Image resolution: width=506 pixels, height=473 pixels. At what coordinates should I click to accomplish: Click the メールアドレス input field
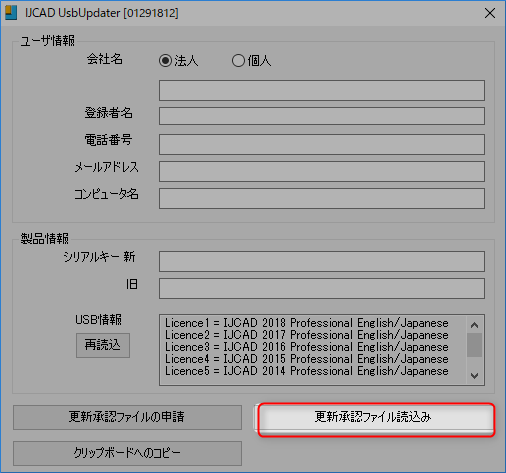[x=322, y=171]
